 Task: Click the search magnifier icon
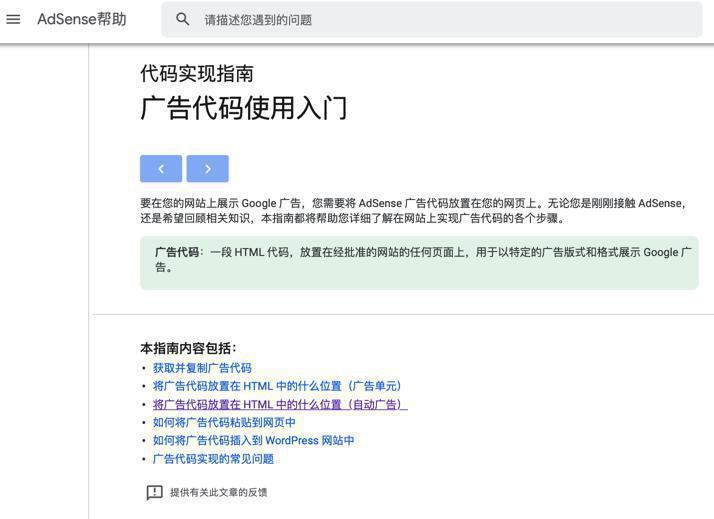[183, 19]
